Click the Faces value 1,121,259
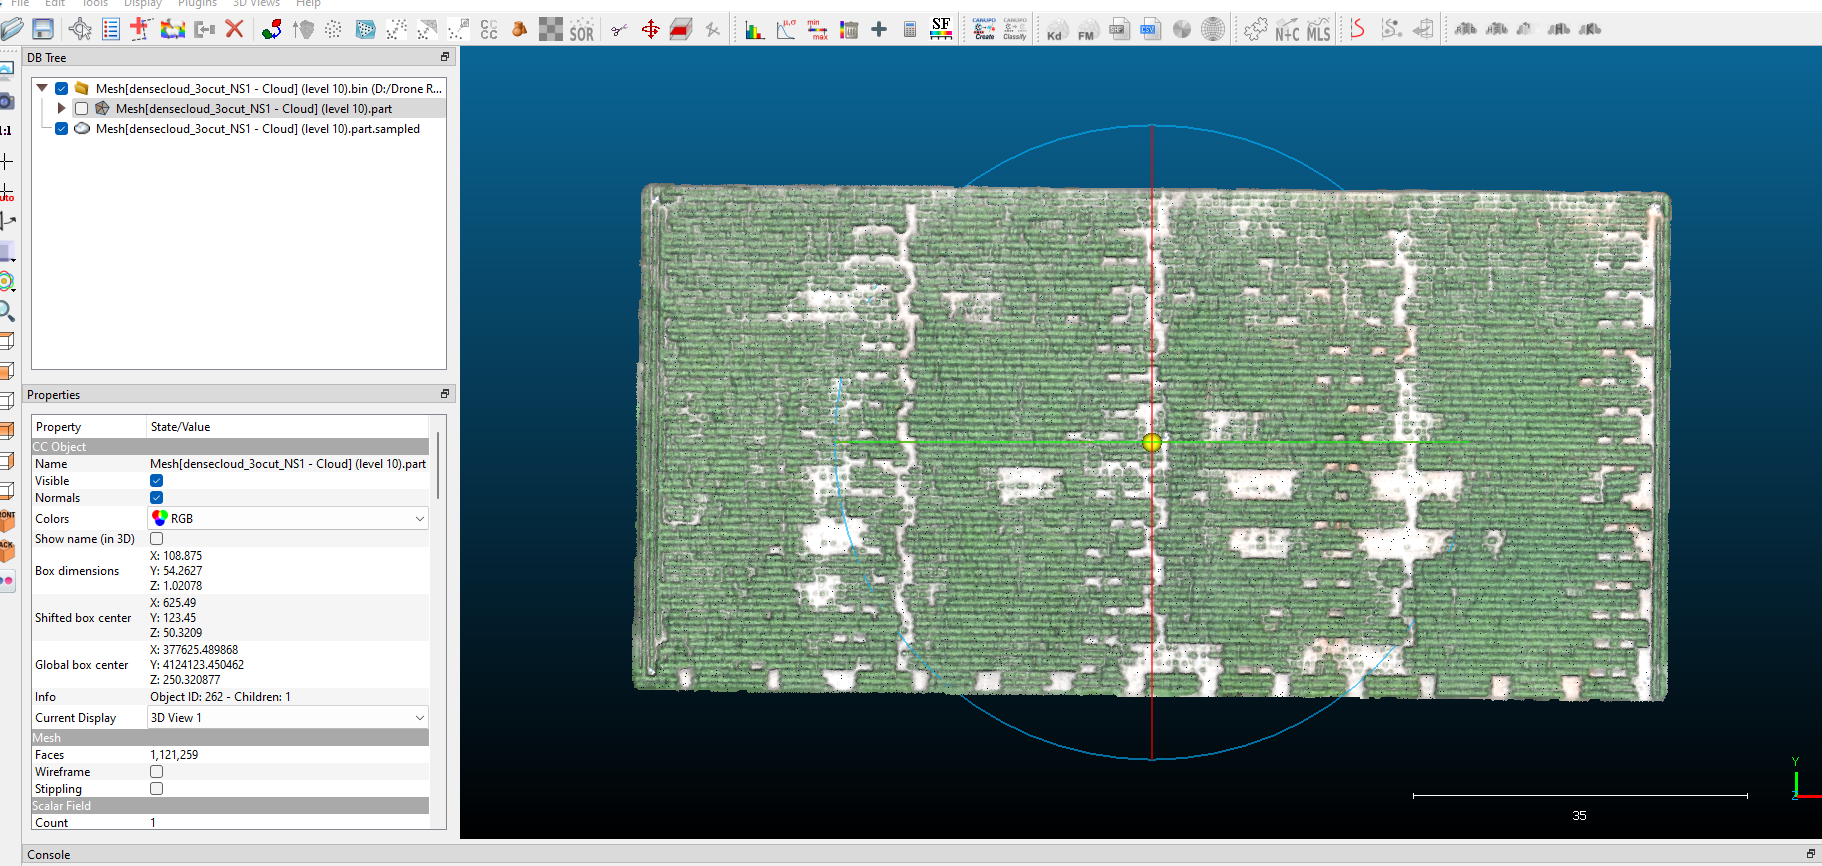Viewport: 1822px width, 866px height. point(174,755)
